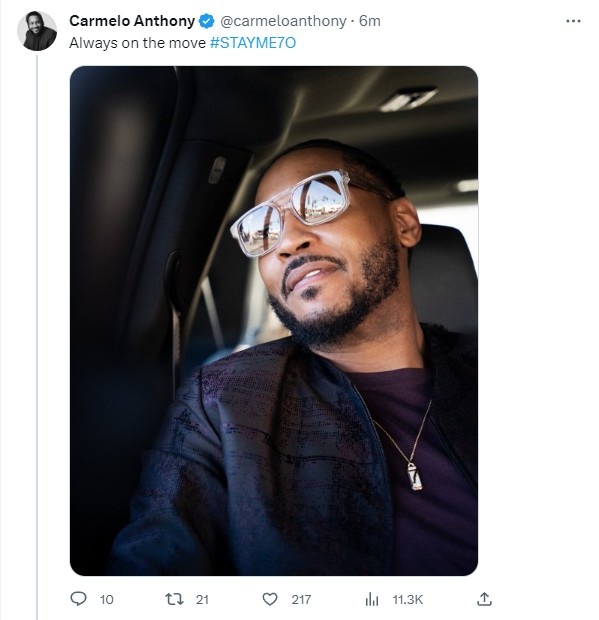Visit the @carmeloanthony handle link
The width and height of the screenshot is (599, 620).
click(x=283, y=21)
